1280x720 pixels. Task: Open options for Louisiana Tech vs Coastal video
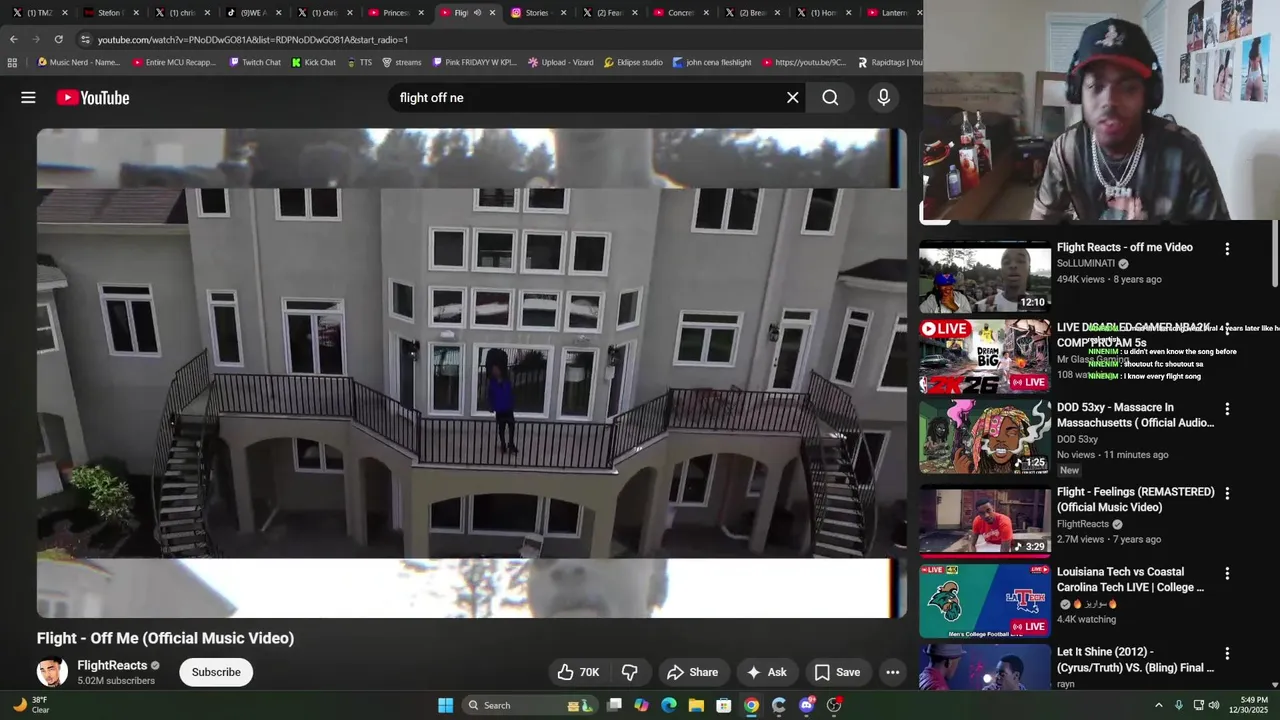(1227, 573)
